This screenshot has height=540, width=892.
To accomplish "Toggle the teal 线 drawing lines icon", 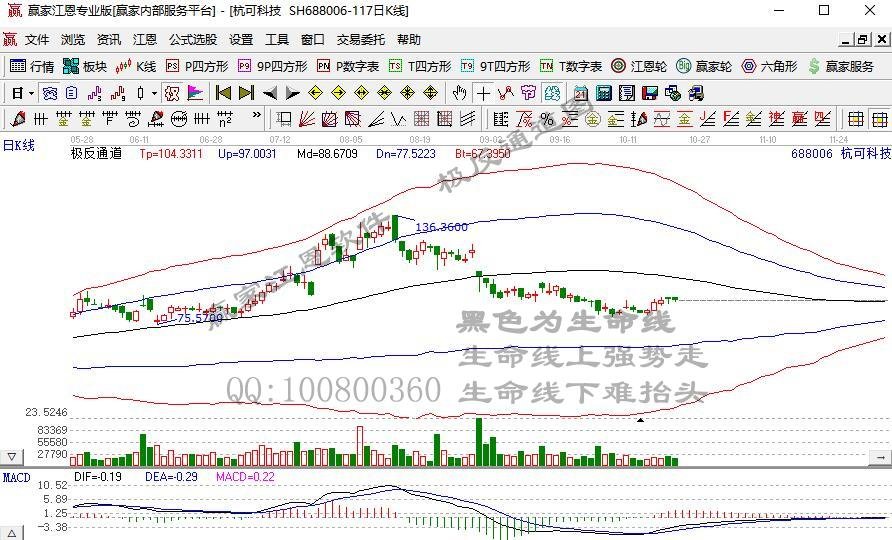I will point(551,93).
